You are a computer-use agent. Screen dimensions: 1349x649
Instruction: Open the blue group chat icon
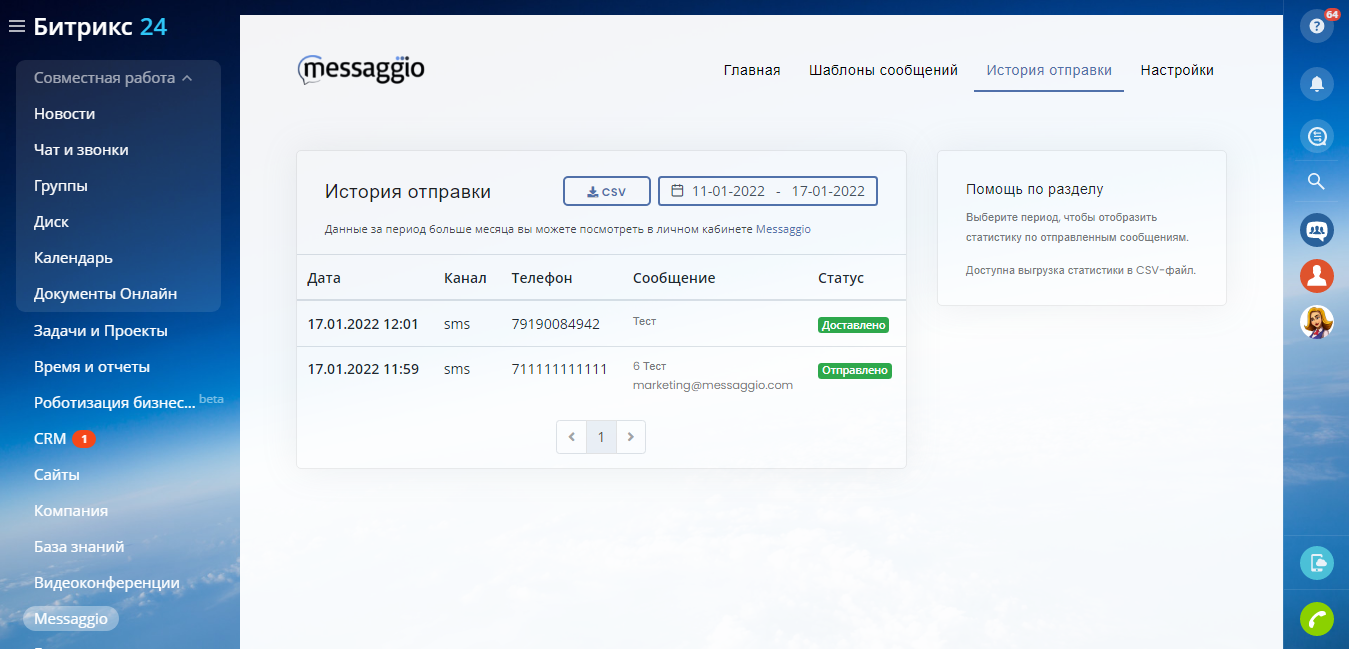pos(1316,230)
